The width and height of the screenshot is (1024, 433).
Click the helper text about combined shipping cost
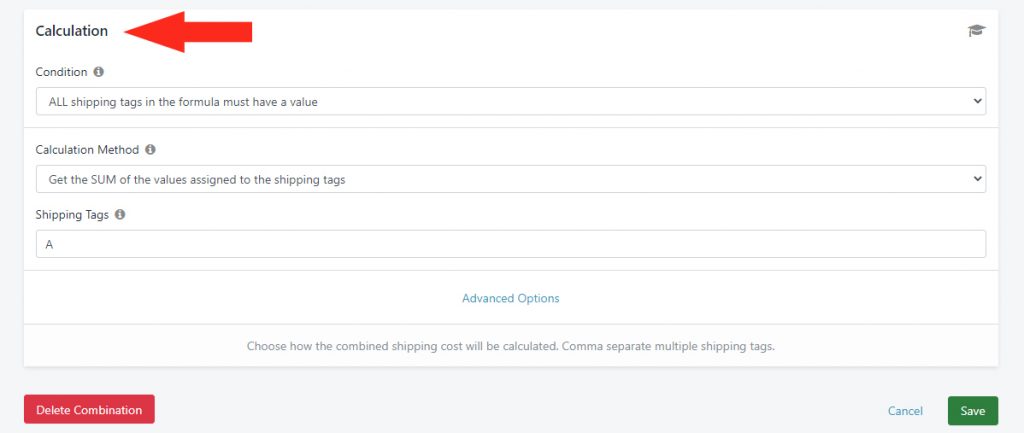click(511, 346)
